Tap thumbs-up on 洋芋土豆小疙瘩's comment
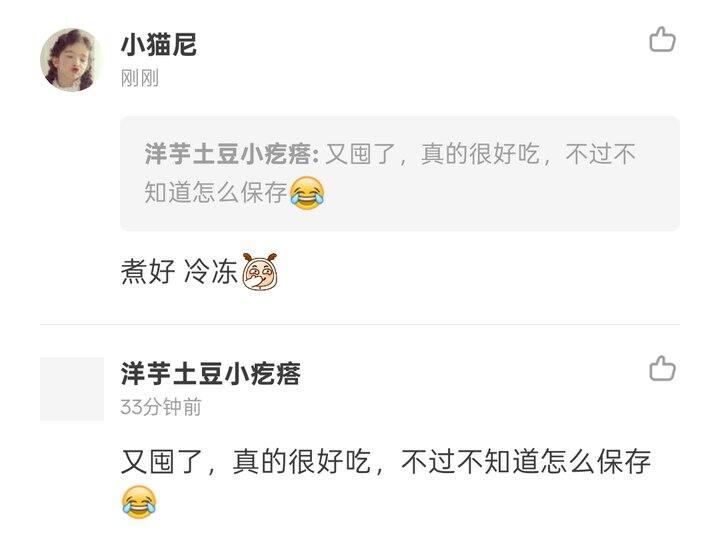Screen dimensions: 720x543 pos(662,368)
